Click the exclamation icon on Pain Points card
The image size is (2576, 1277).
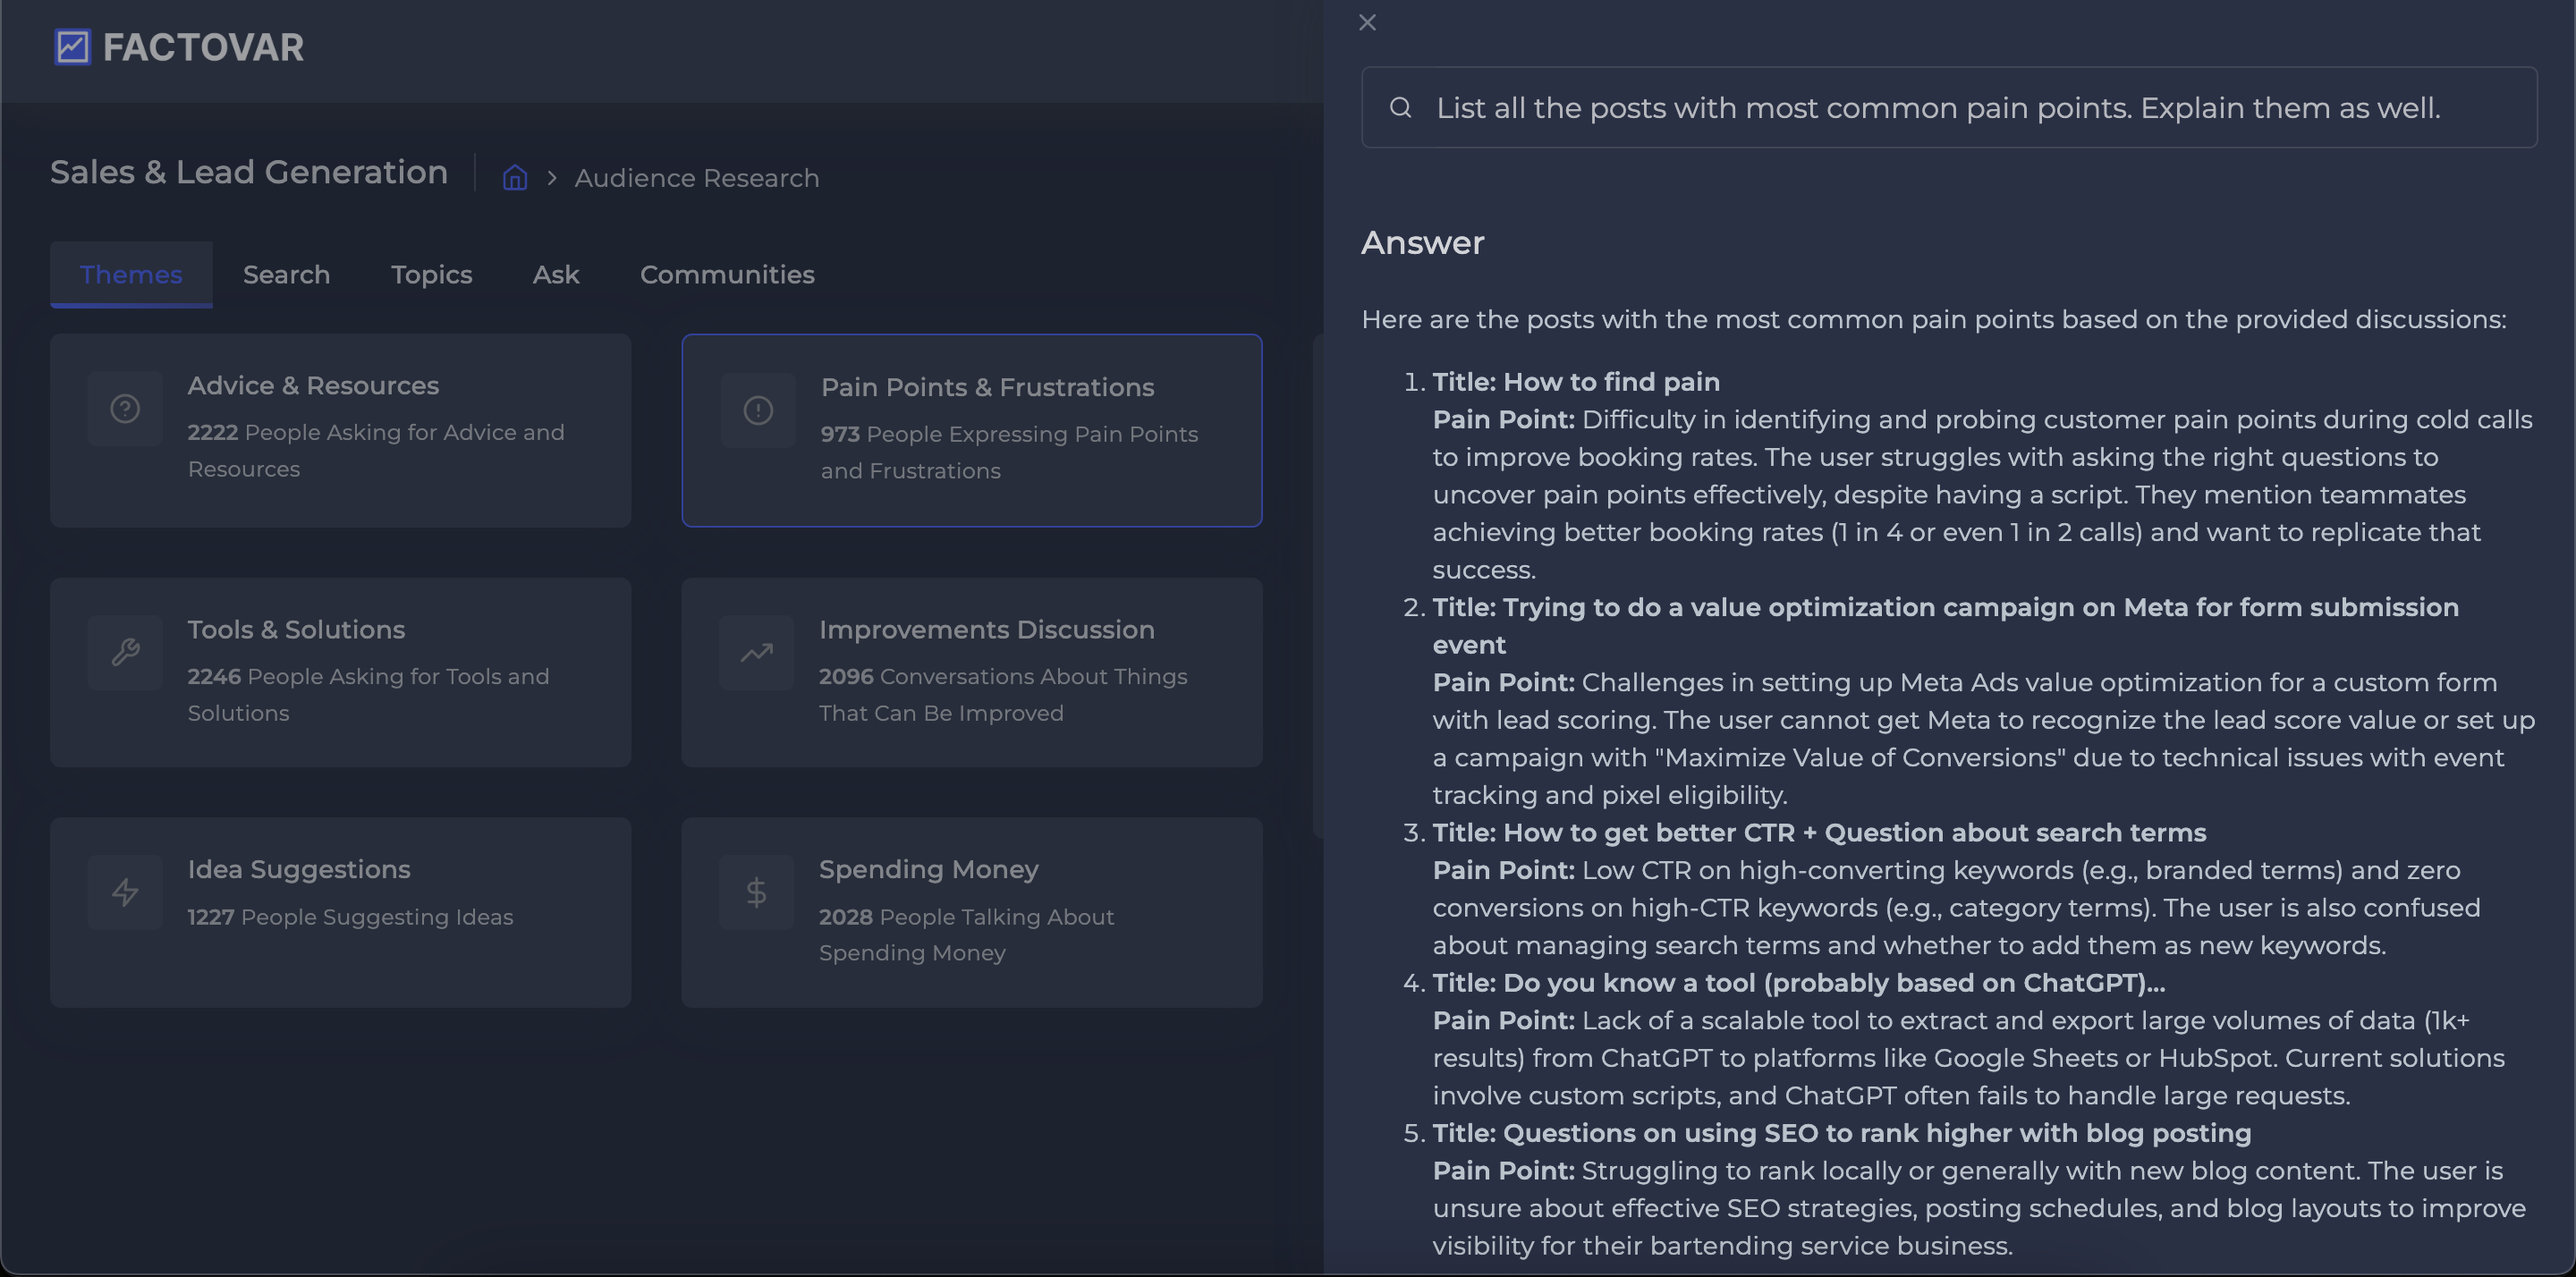point(758,411)
